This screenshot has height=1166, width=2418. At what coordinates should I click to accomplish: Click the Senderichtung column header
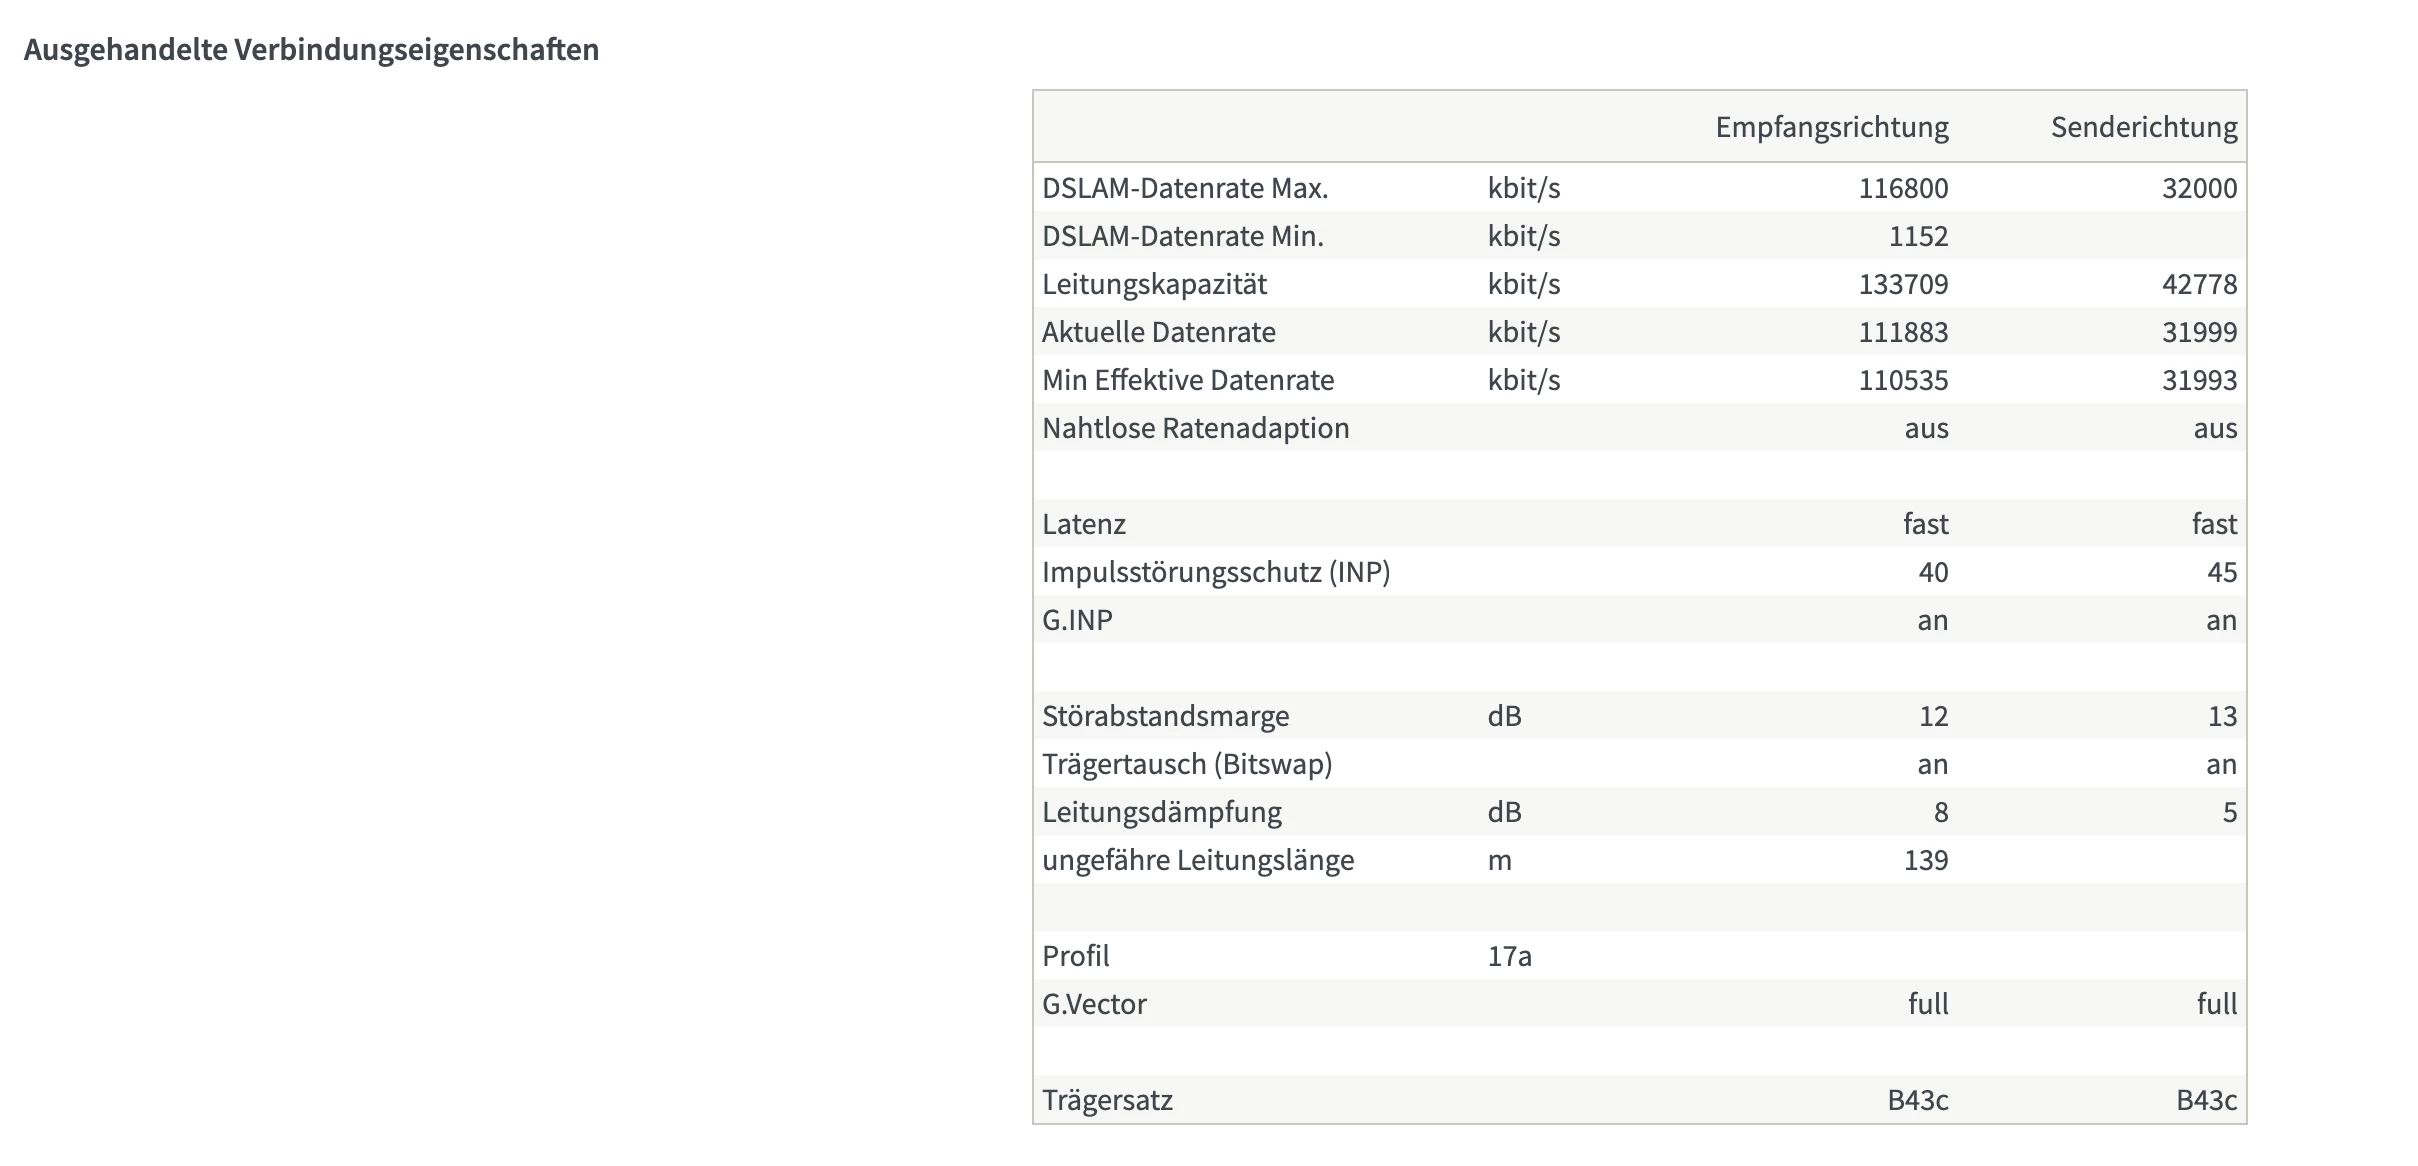(2143, 127)
